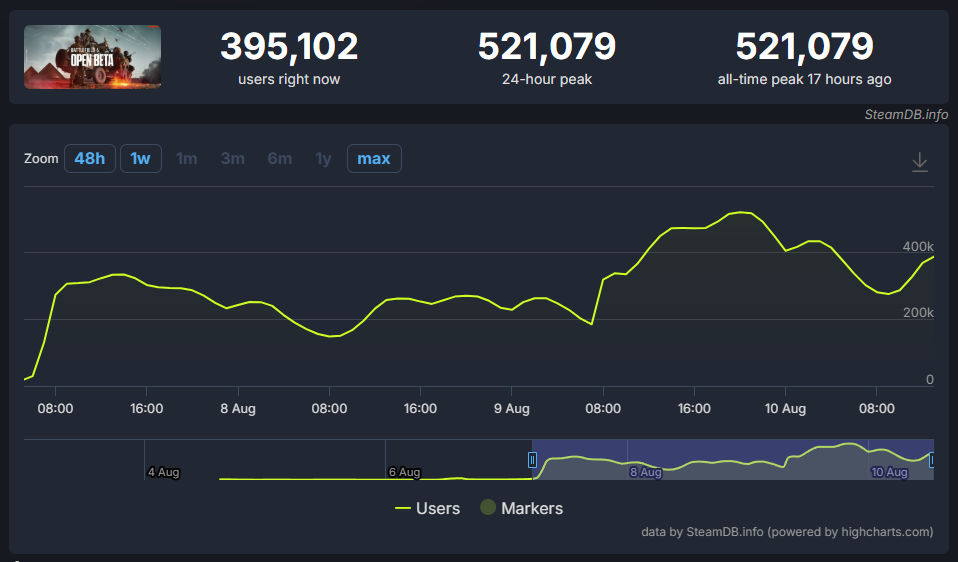
Task: Click the 6 Aug navigator date label
Action: click(404, 472)
